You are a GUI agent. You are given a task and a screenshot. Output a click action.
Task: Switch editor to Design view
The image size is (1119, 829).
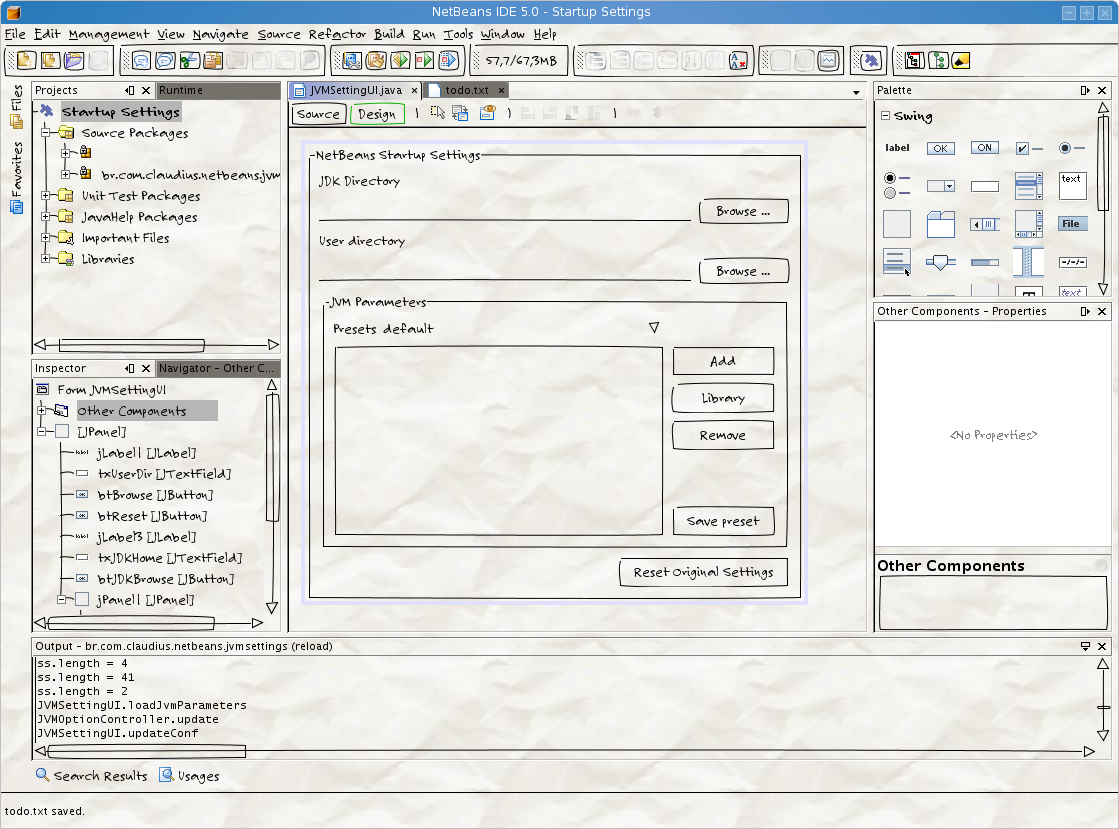(377, 114)
